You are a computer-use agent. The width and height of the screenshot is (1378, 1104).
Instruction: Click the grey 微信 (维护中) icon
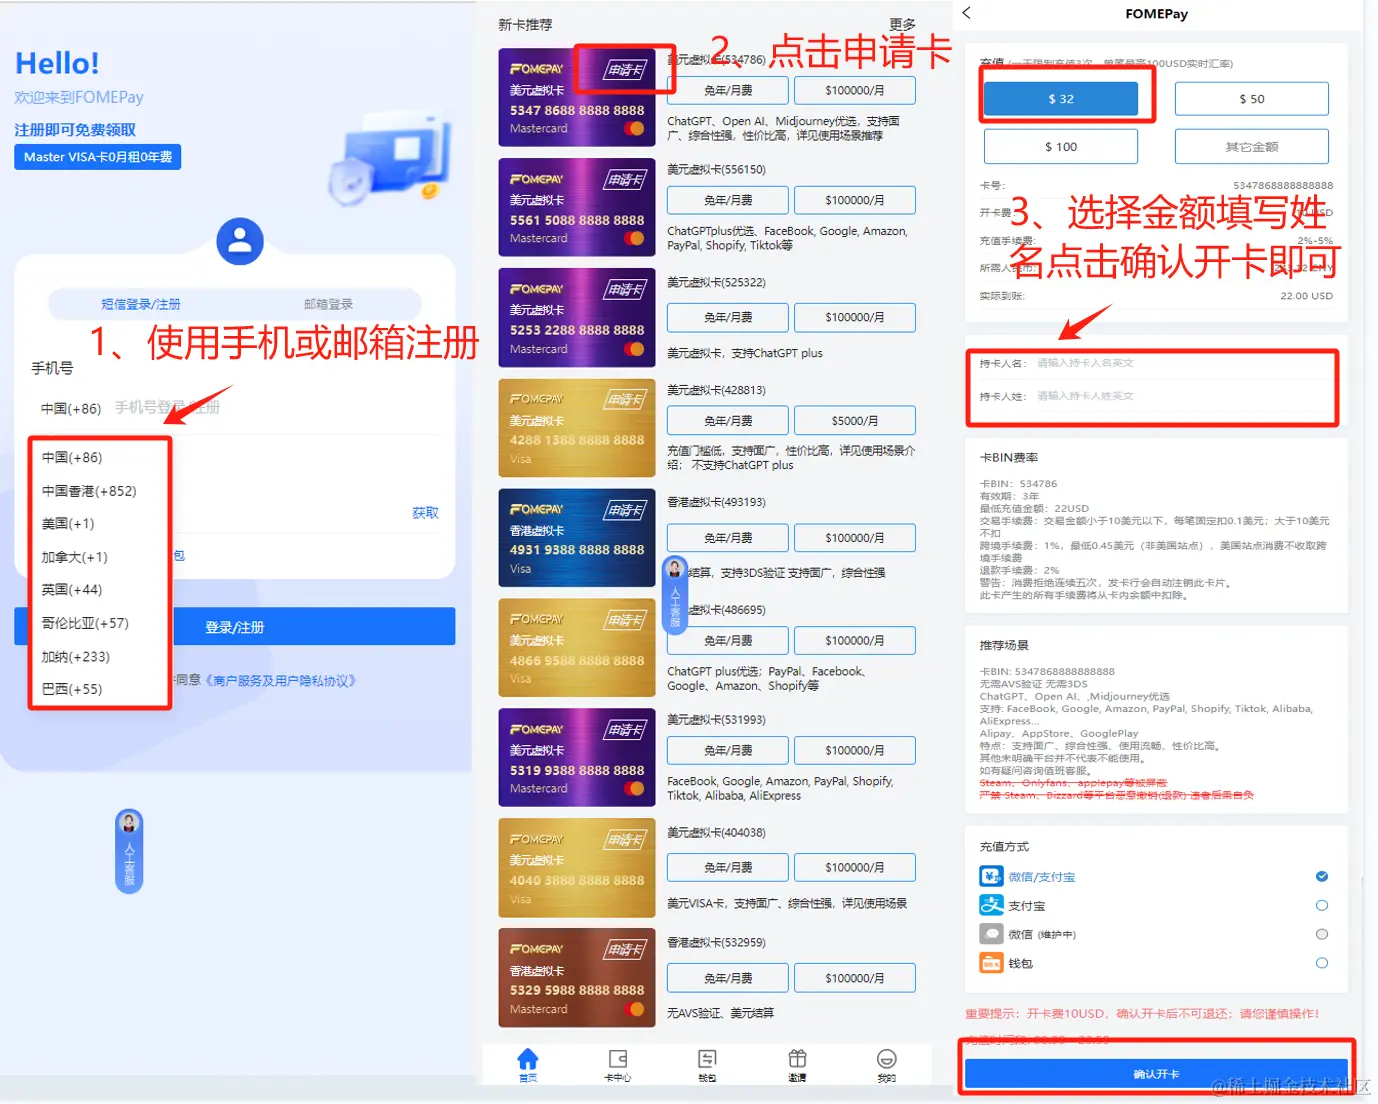[x=991, y=934]
